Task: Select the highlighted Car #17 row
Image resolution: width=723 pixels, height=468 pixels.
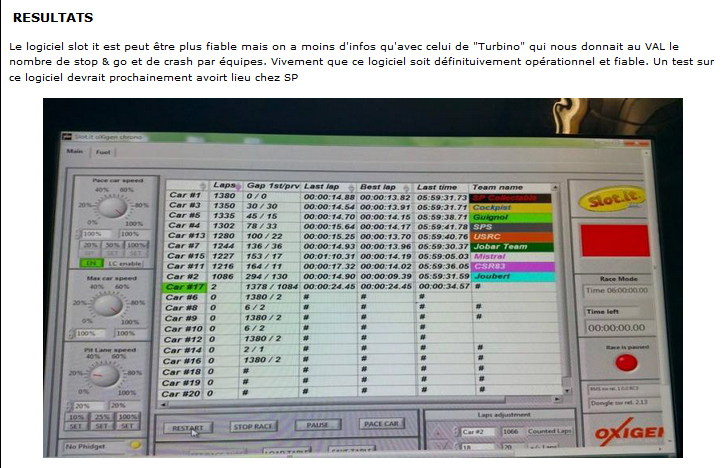Action: tap(361, 287)
